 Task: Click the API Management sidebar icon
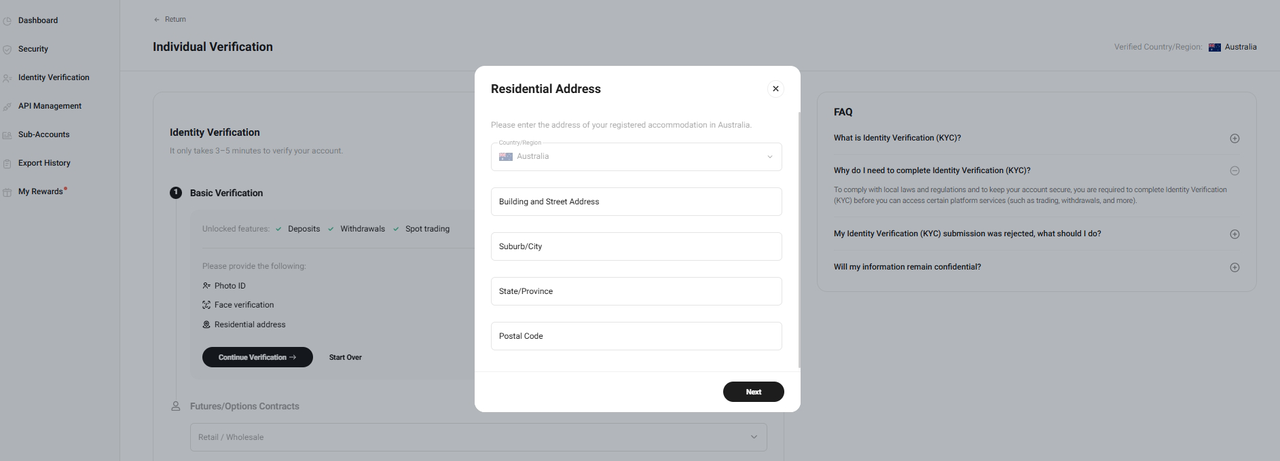pos(7,106)
